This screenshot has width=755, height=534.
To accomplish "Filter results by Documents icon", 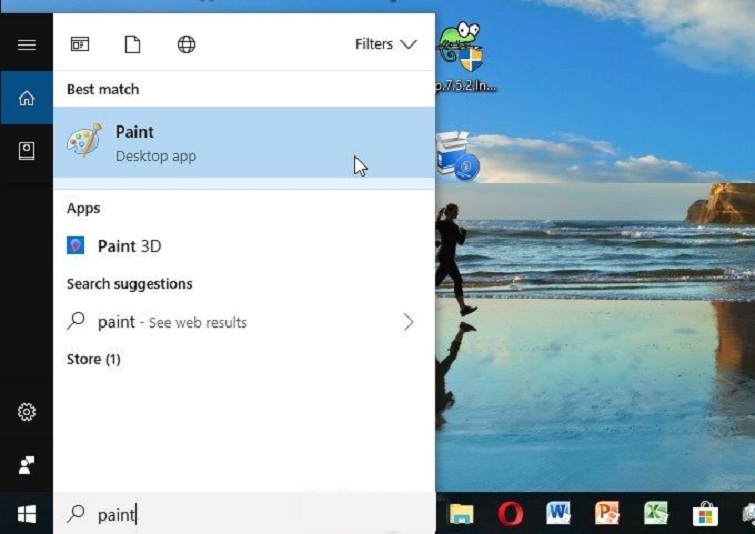I will click(132, 44).
